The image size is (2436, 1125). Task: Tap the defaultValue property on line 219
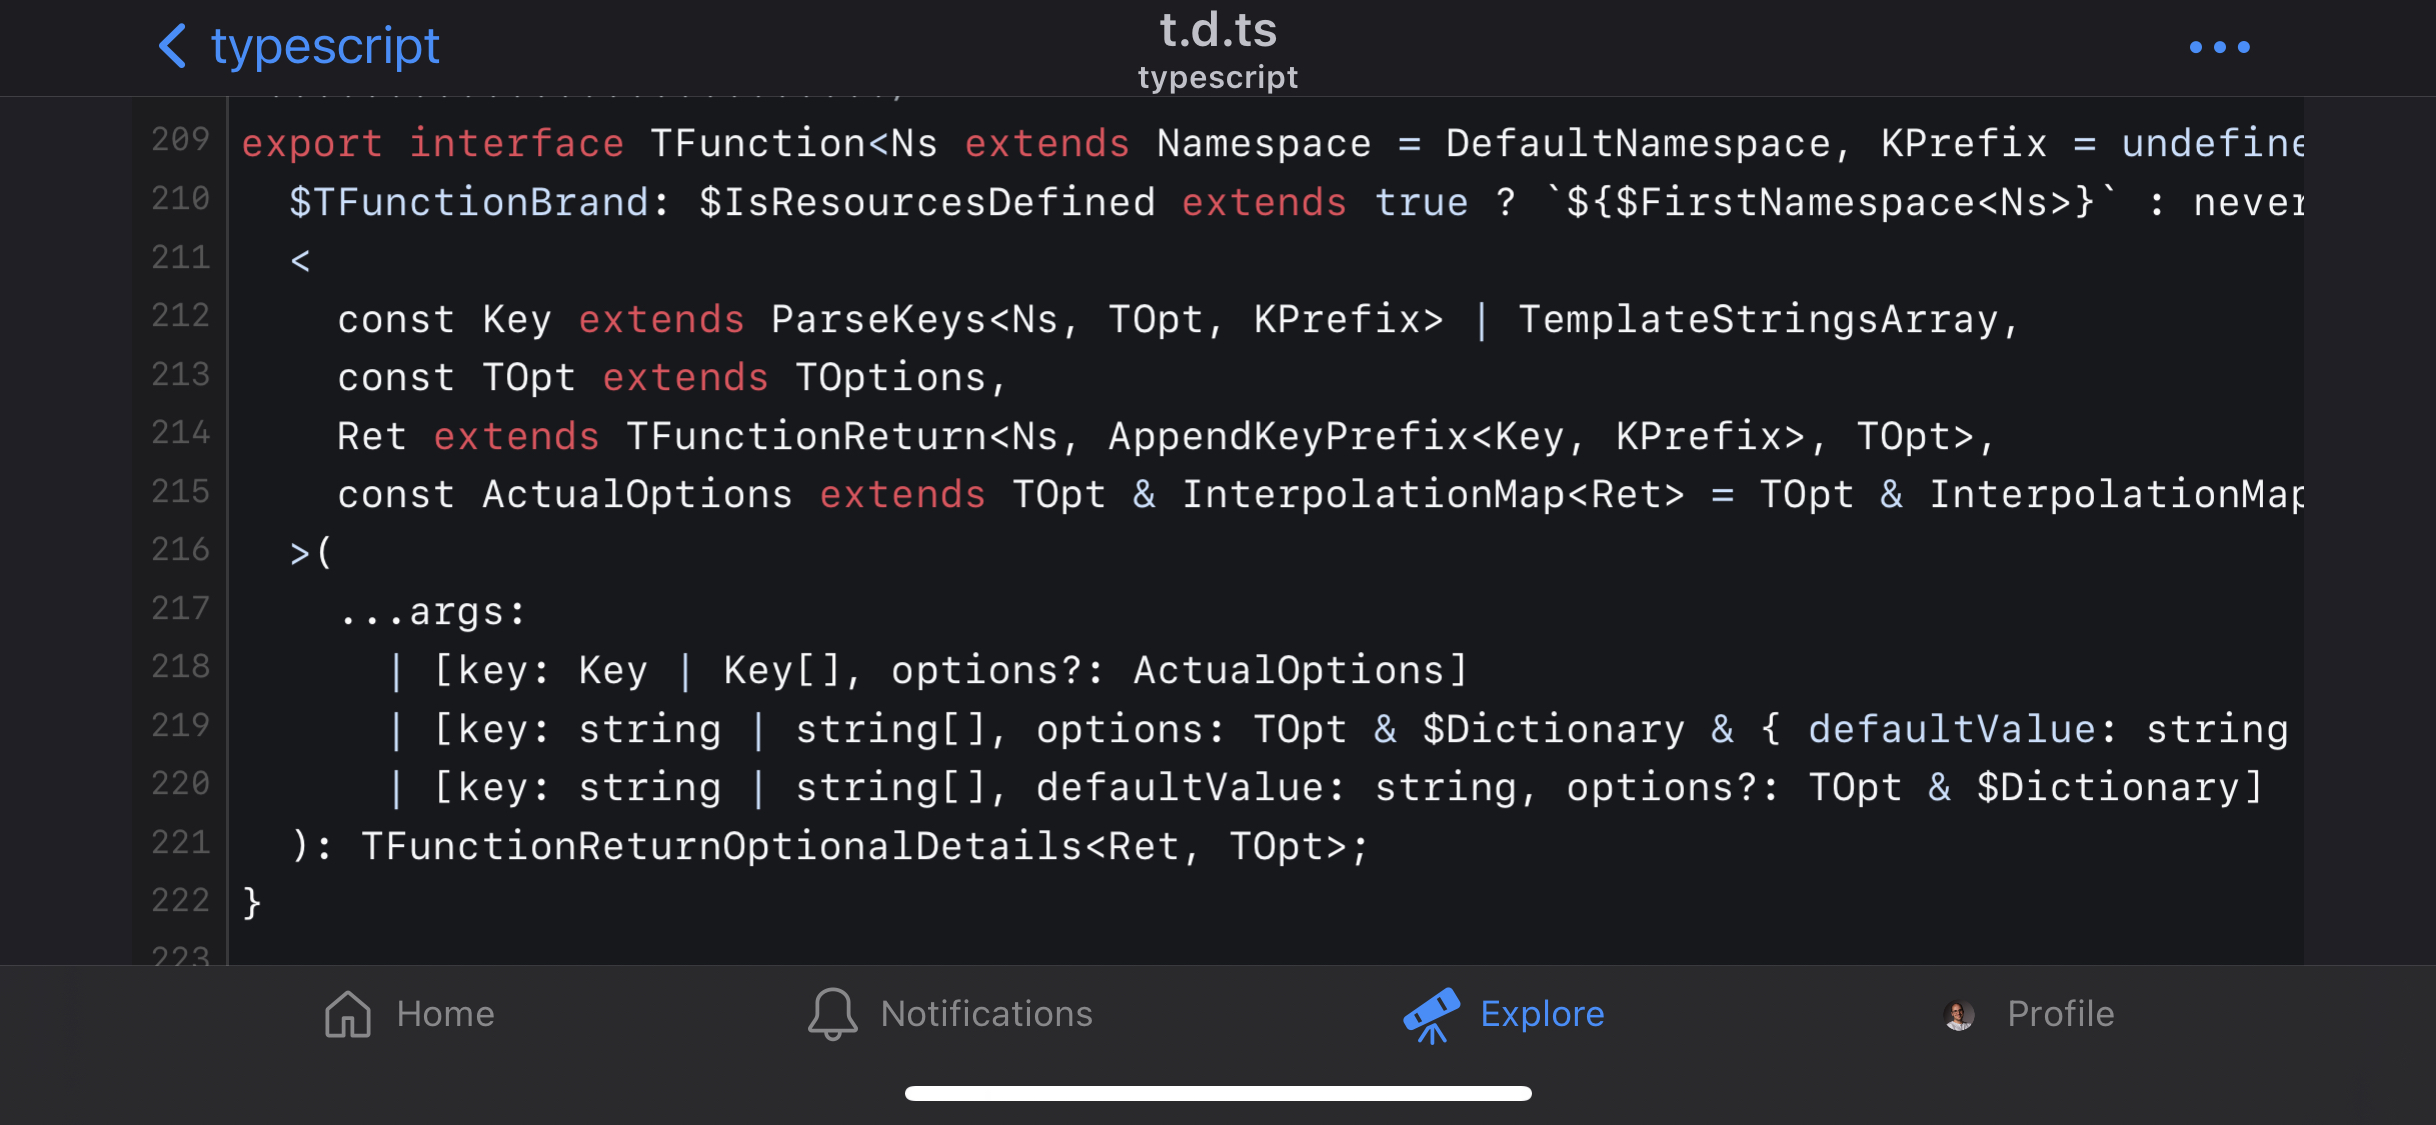pos(1951,729)
